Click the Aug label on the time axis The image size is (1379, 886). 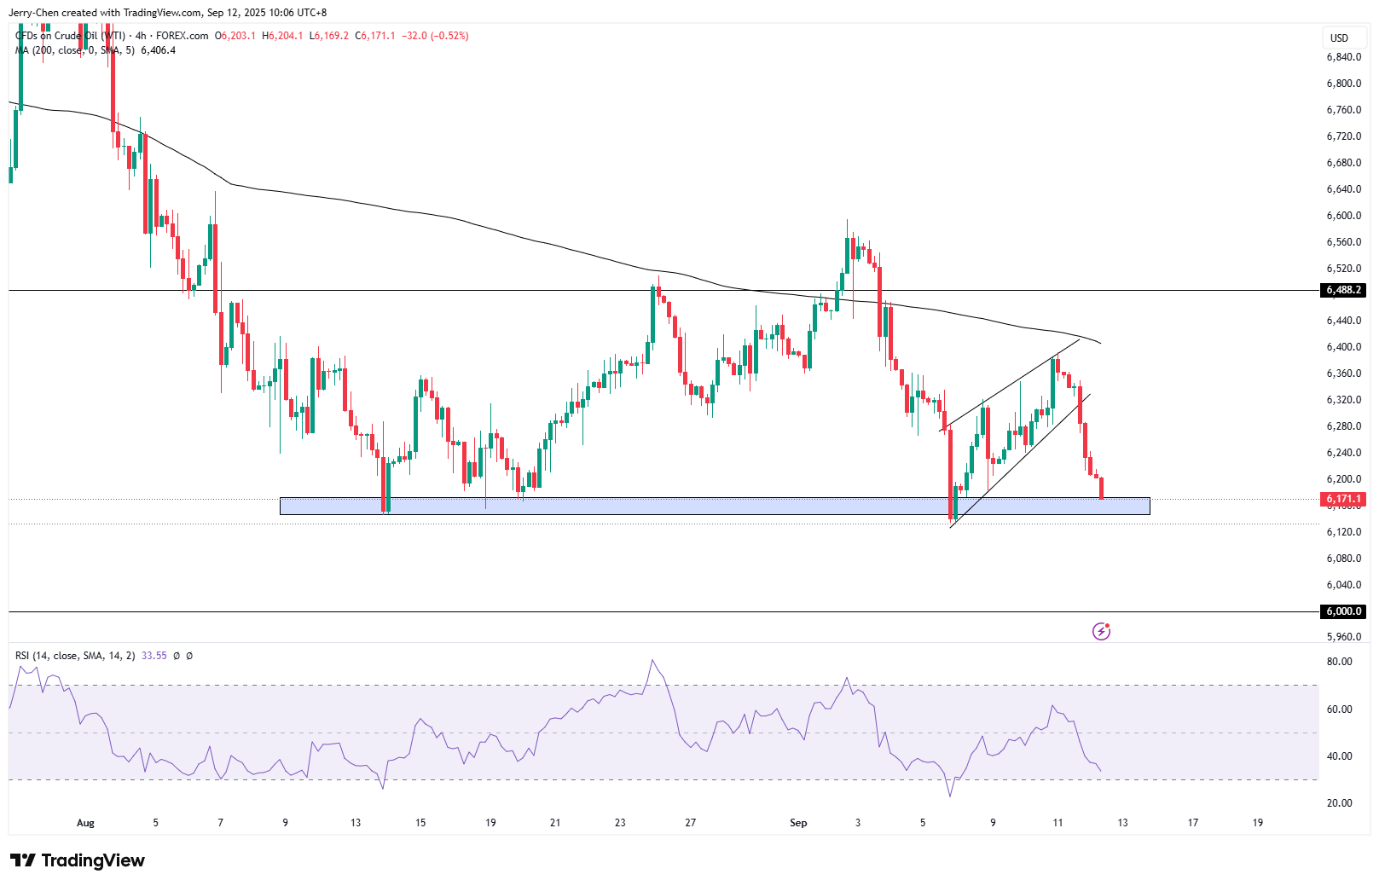tap(85, 823)
